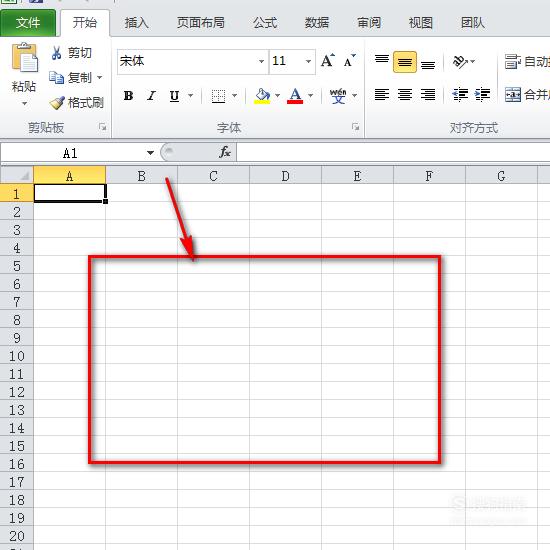This screenshot has height=550, width=550.
Task: Switch to the 审阅 Review tab
Action: tap(369, 23)
